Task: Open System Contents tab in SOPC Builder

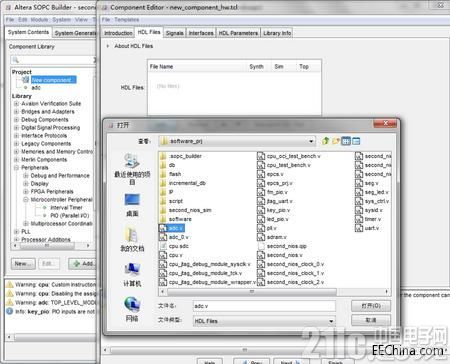Action: (x=28, y=32)
